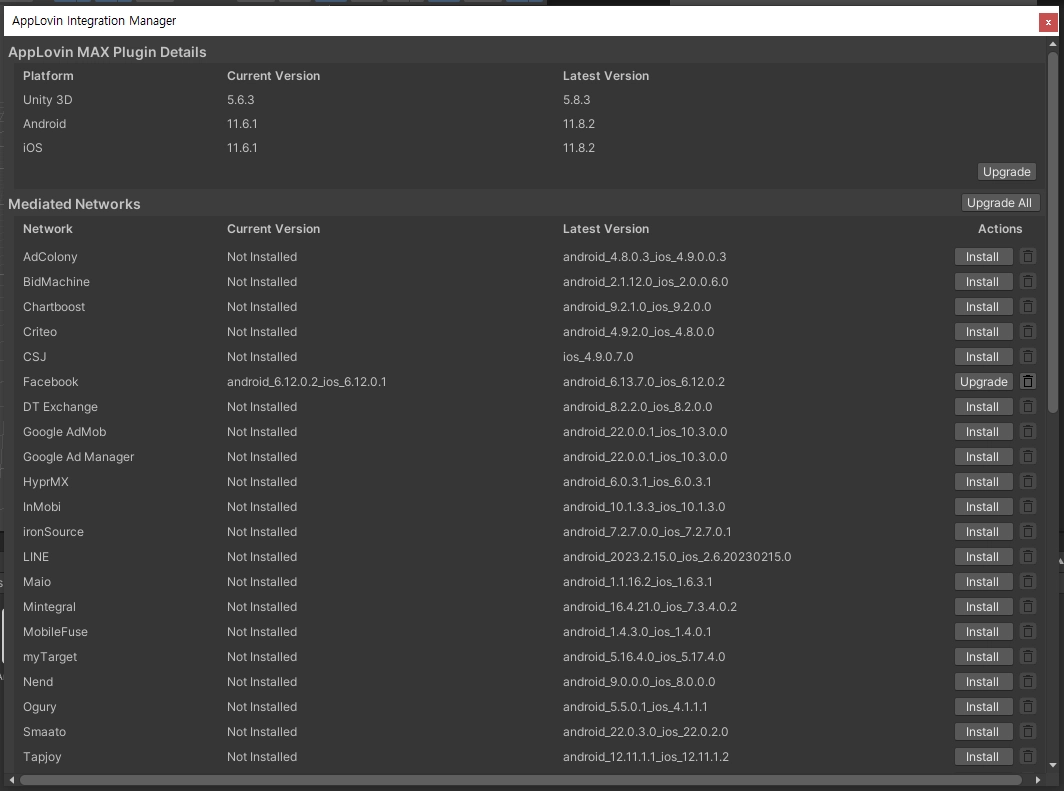1064x791 pixels.
Task: Click Mintegral latest version android_16.4.21.0_ios_7.3.4.0.2
Action: pos(649,606)
